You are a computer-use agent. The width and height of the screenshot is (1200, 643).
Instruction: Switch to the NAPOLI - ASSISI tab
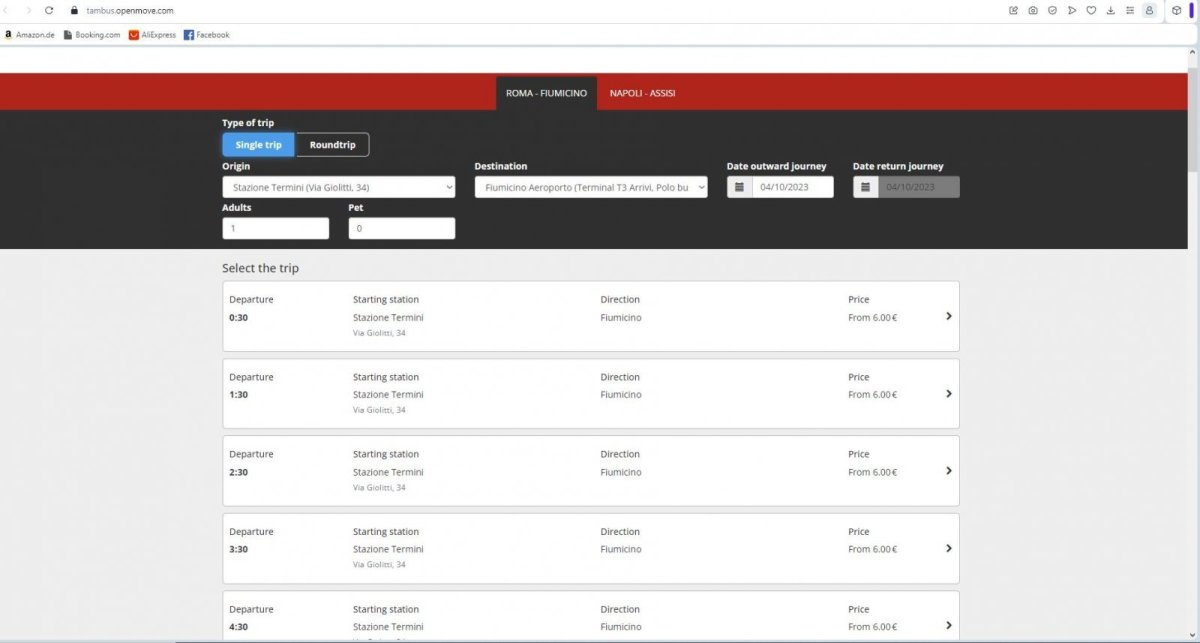coord(642,93)
